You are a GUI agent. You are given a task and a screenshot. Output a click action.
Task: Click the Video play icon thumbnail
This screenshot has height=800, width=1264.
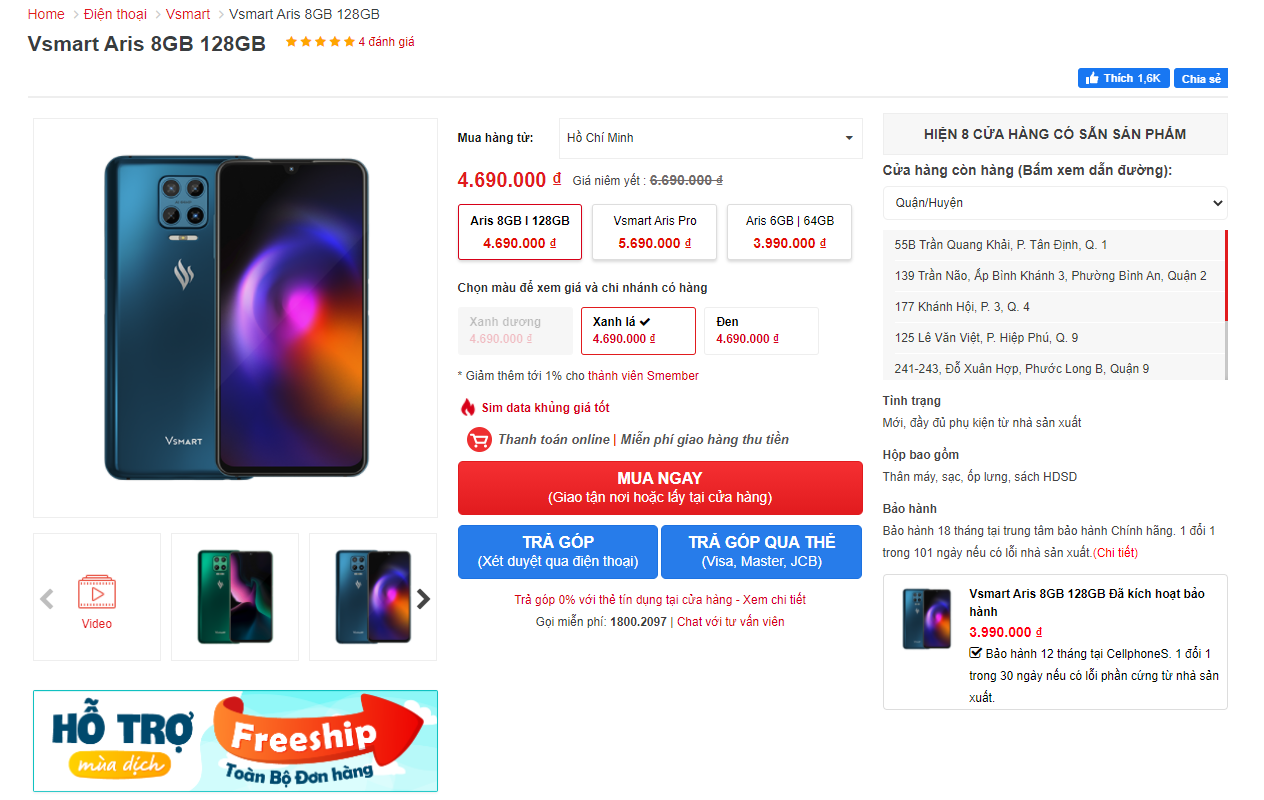pos(97,592)
